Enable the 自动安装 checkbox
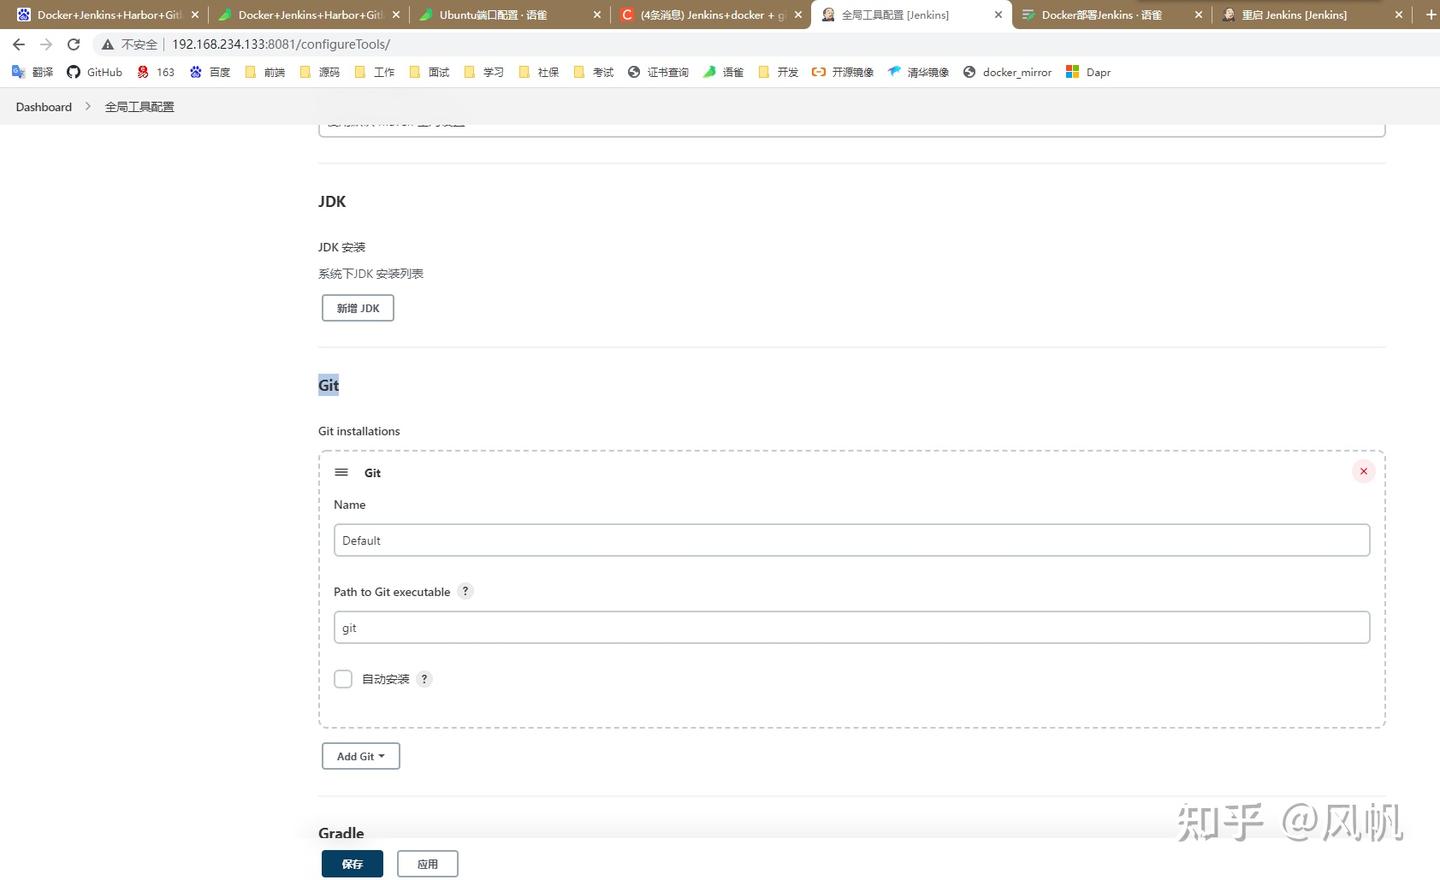The width and height of the screenshot is (1440, 880). coord(343,678)
